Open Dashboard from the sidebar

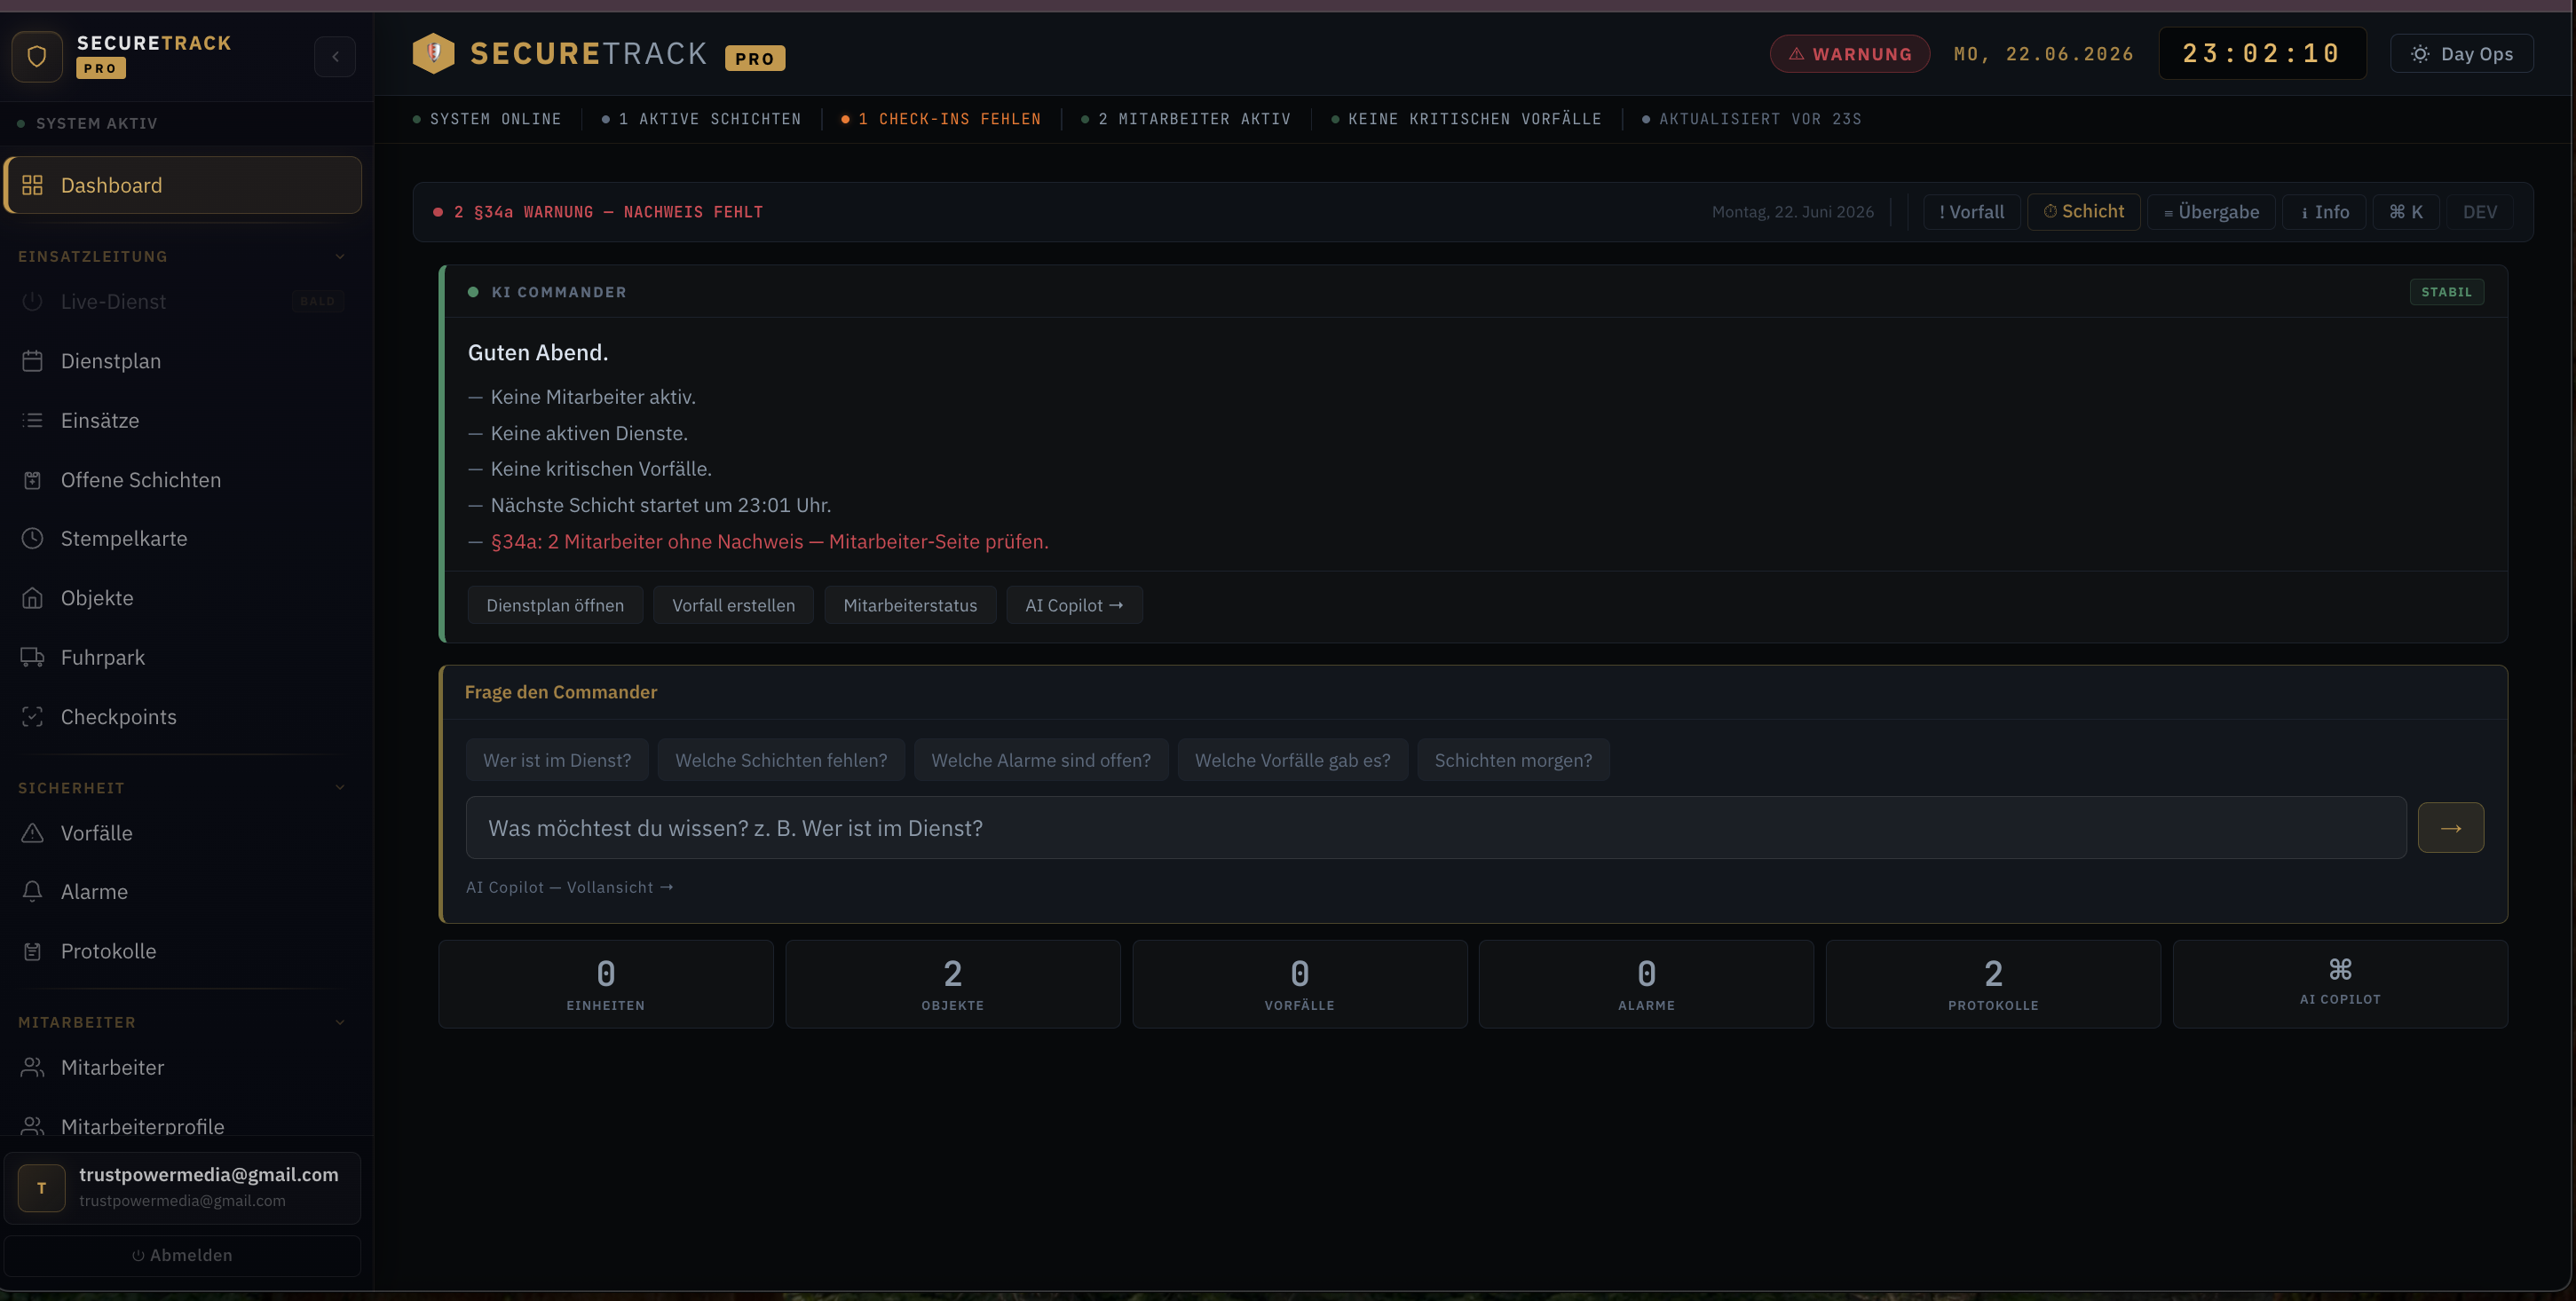(x=183, y=185)
